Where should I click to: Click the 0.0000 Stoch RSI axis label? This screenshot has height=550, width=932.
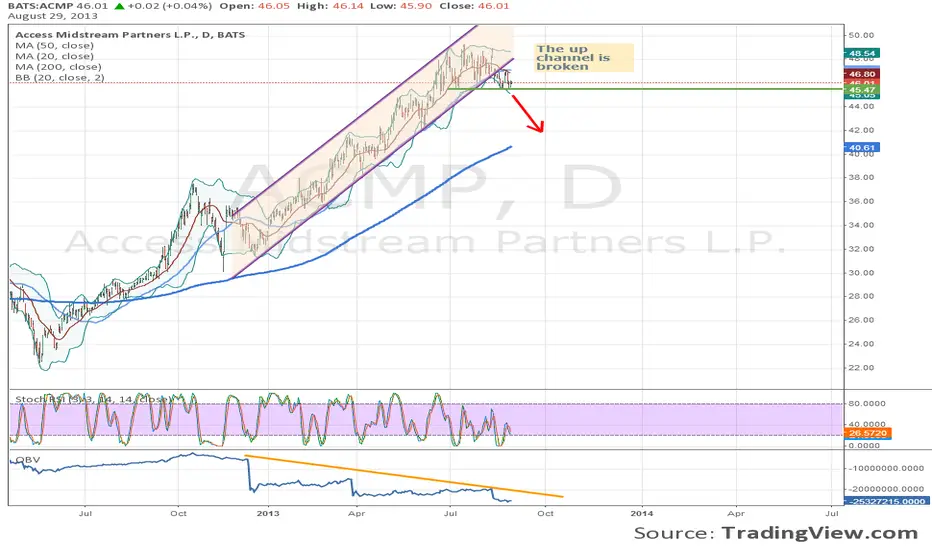click(x=865, y=445)
